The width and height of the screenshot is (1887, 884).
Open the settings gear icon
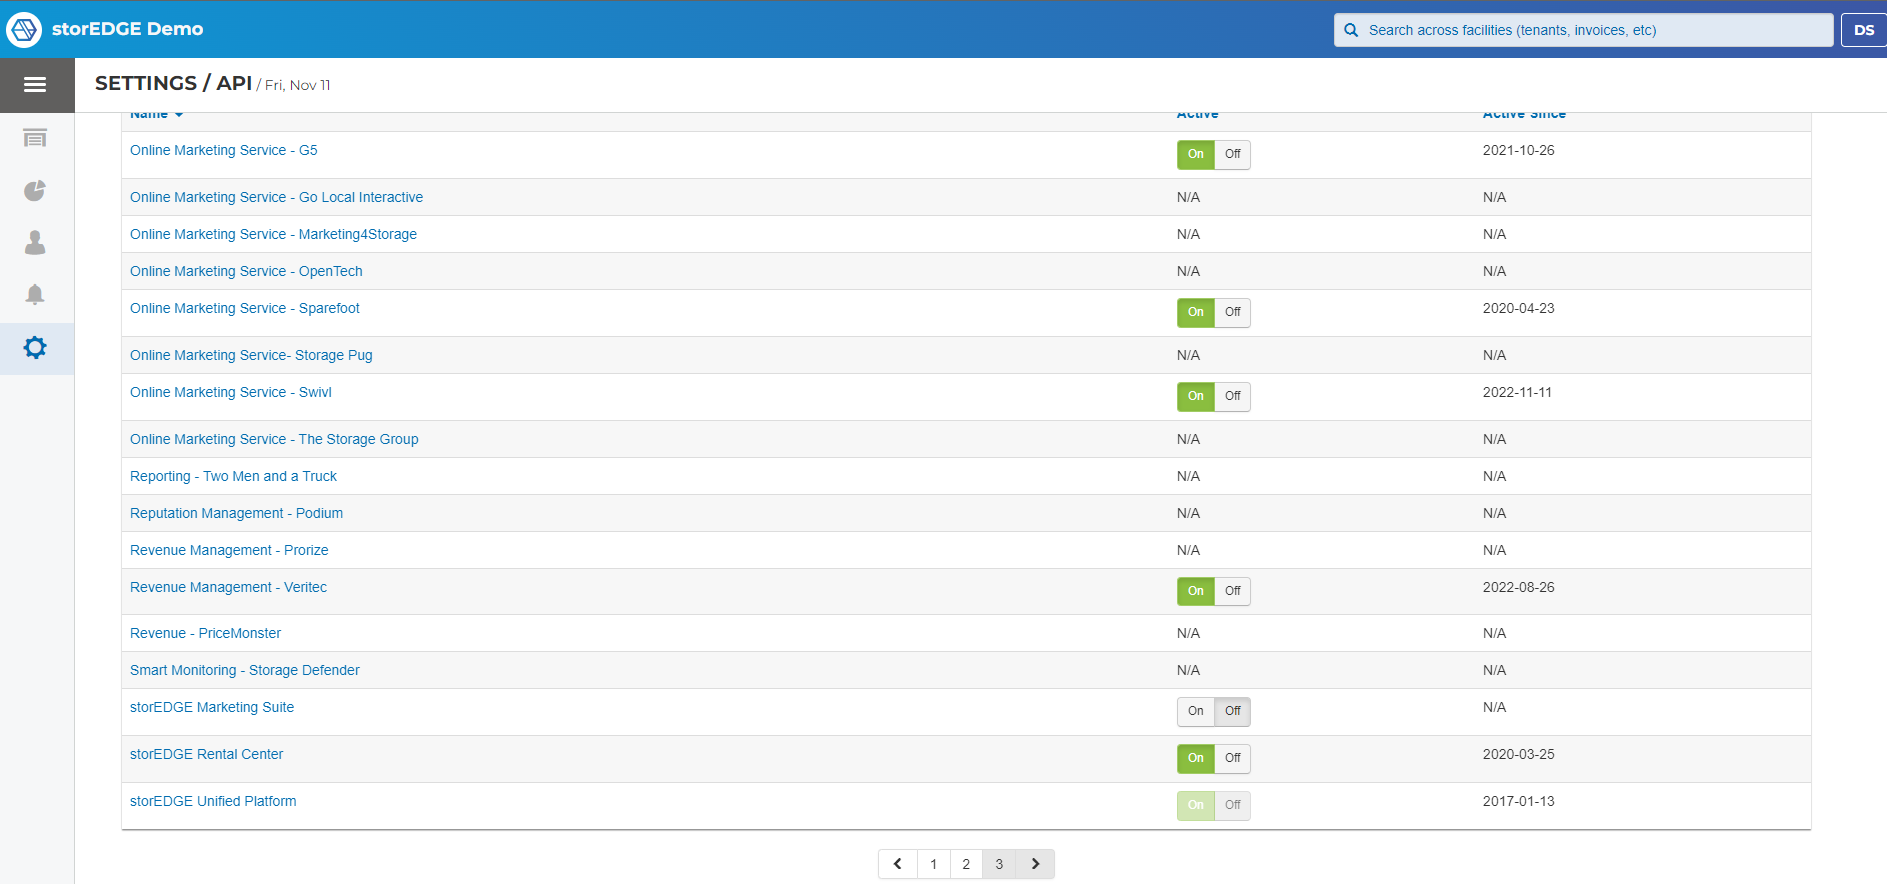pos(35,348)
